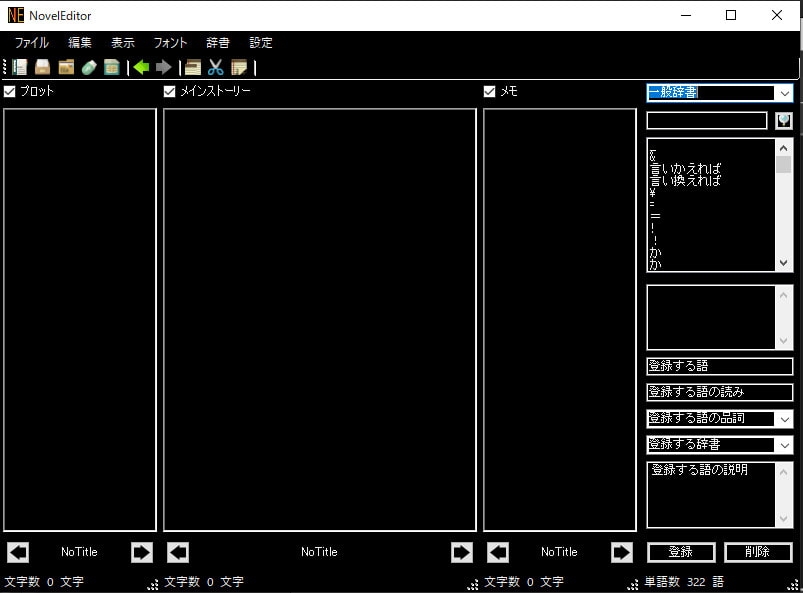Viewport: 803px width, 593px height.
Task: Toggle the メインストーリー checkbox
Action: click(x=170, y=91)
